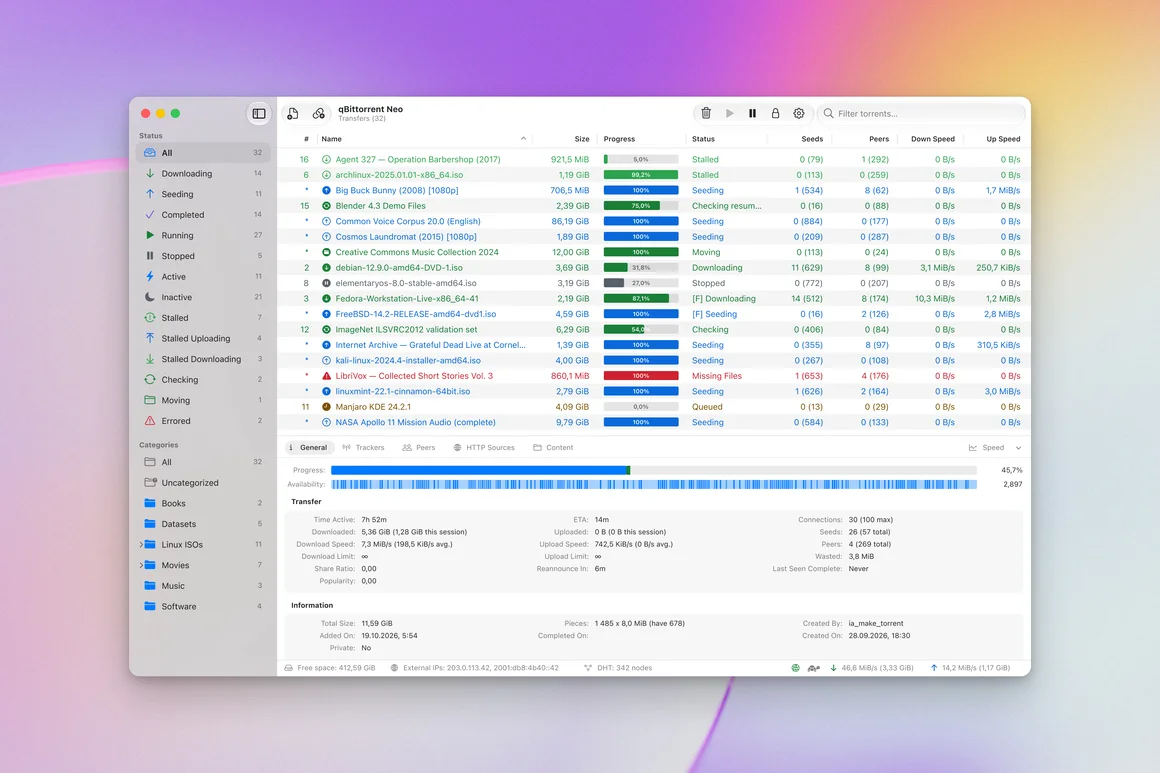Click elementaryos stopped status icon
1160x773 pixels.
click(326, 283)
